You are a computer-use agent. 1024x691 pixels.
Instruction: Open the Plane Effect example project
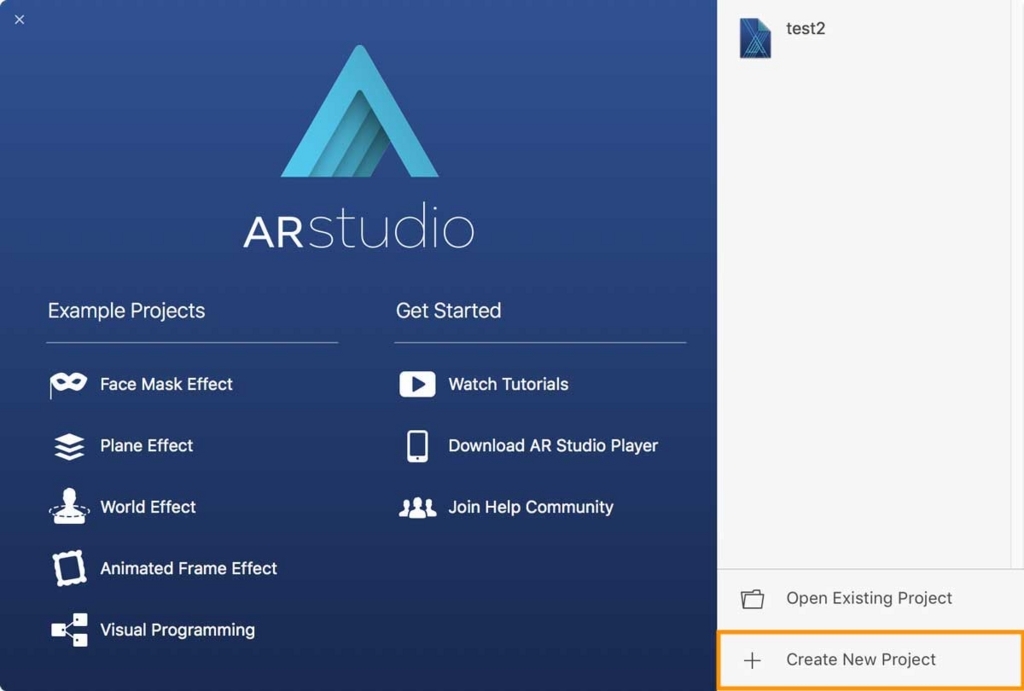(x=146, y=445)
